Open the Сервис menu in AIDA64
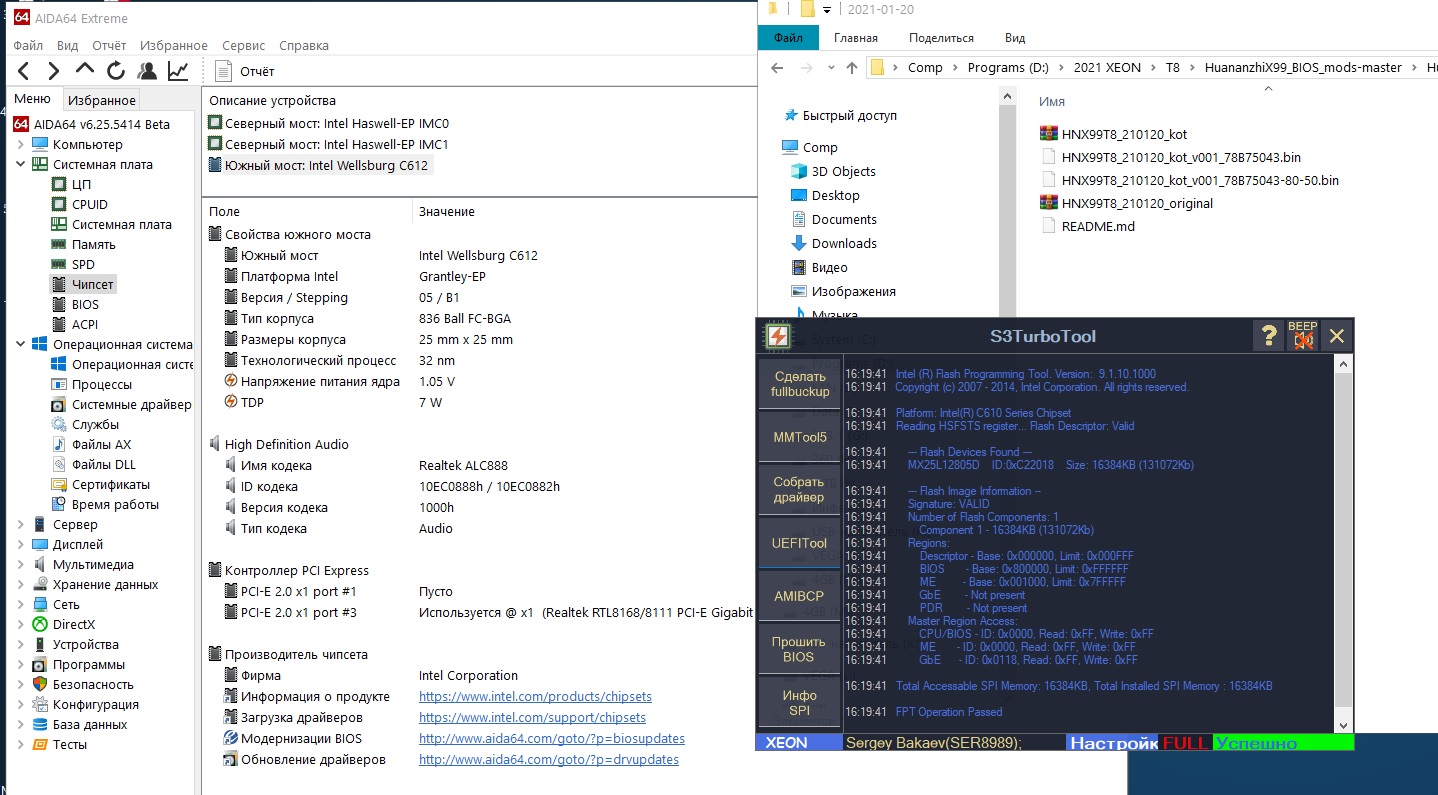This screenshot has width=1438, height=795. click(x=243, y=45)
